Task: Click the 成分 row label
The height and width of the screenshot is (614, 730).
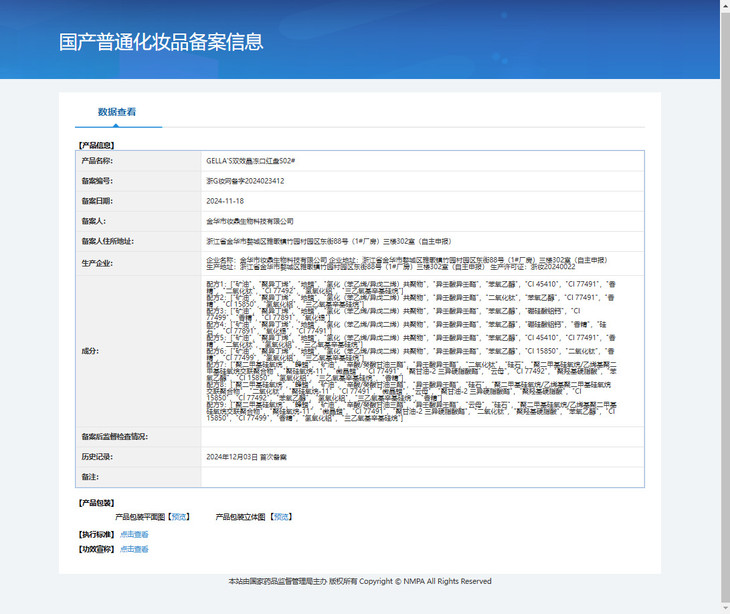Action: click(89, 350)
